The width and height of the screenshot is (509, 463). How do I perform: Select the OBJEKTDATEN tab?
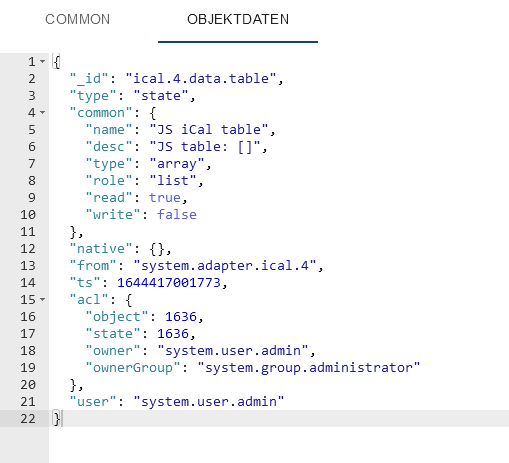click(x=238, y=19)
